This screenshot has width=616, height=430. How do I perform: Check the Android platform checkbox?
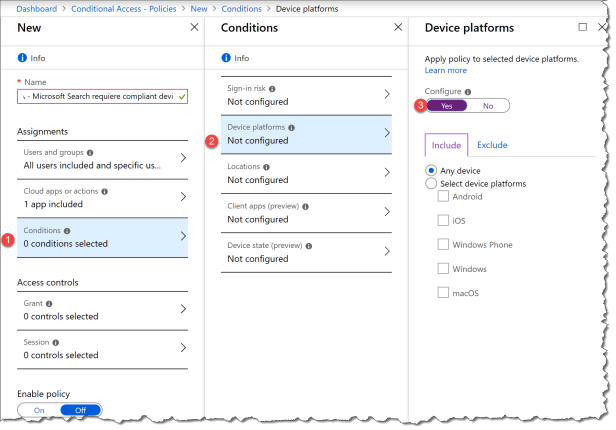[443, 196]
